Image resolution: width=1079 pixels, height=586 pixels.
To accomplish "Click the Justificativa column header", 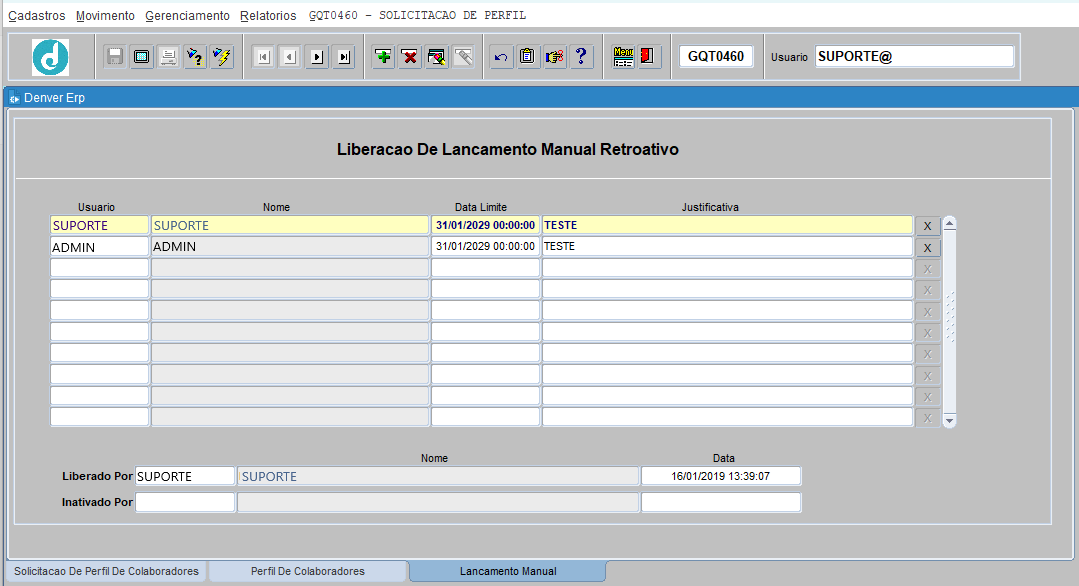I will (x=710, y=207).
